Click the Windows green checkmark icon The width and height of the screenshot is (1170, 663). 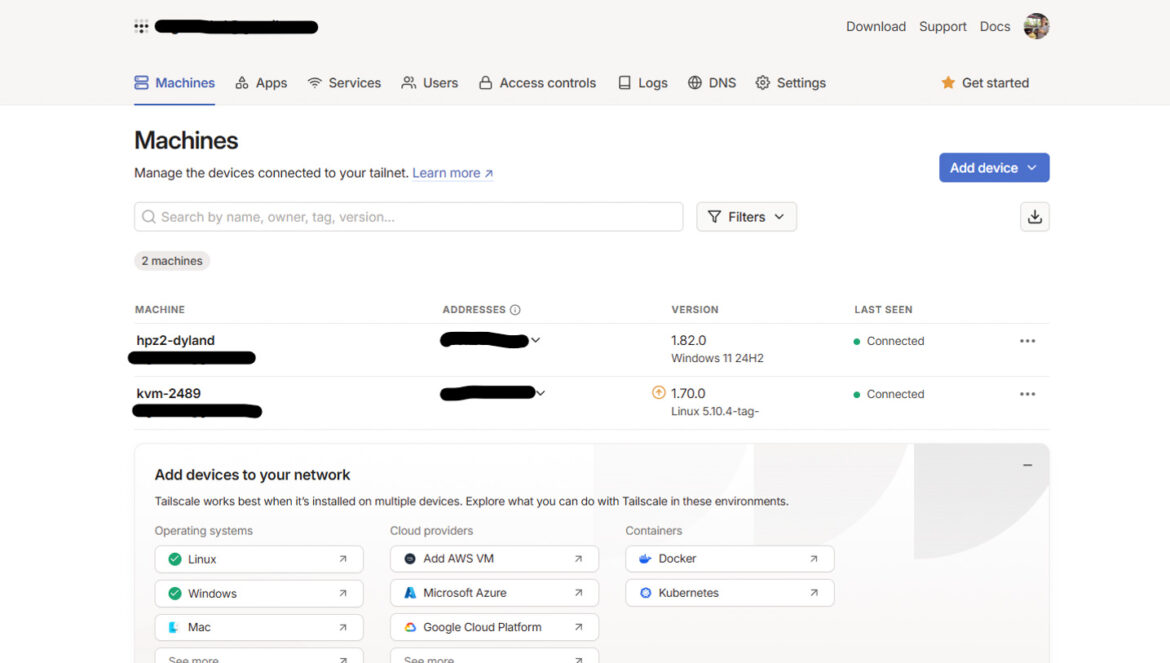(x=175, y=593)
